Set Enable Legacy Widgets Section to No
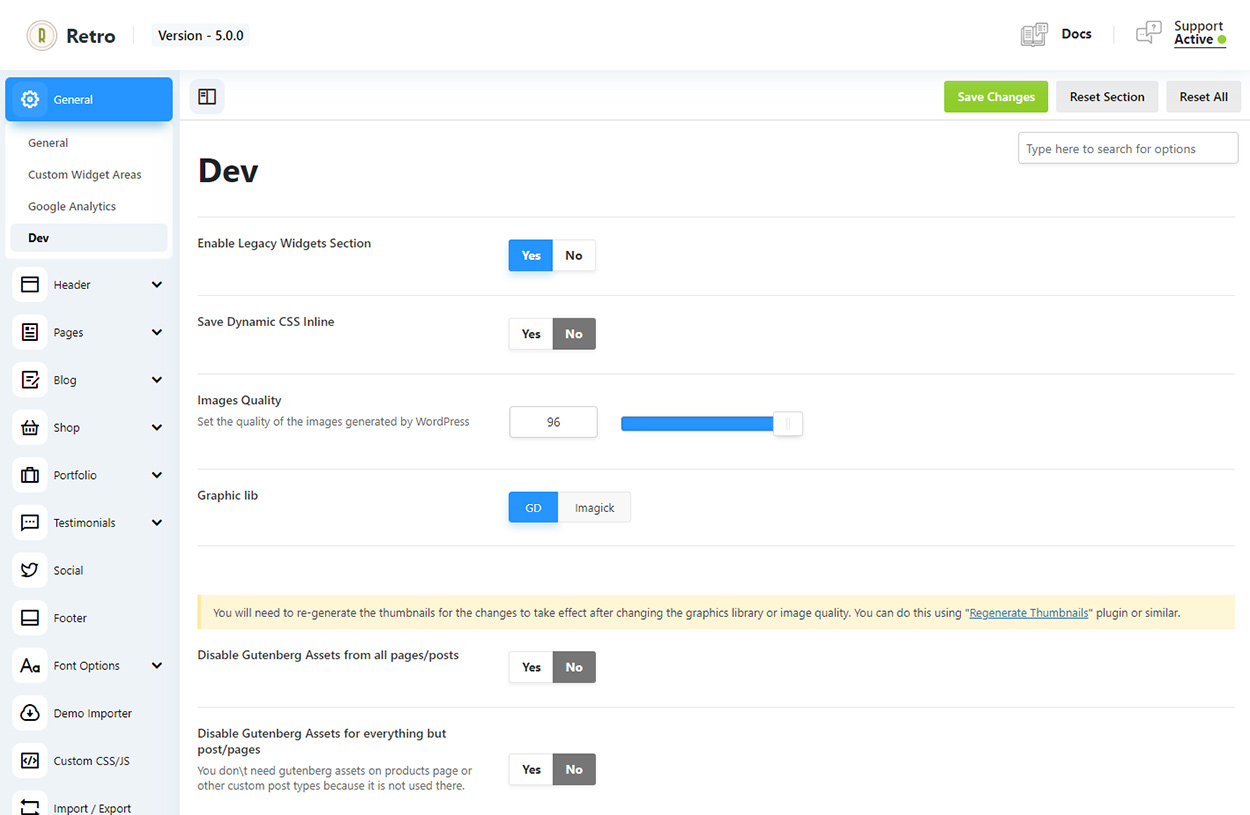 (x=574, y=255)
